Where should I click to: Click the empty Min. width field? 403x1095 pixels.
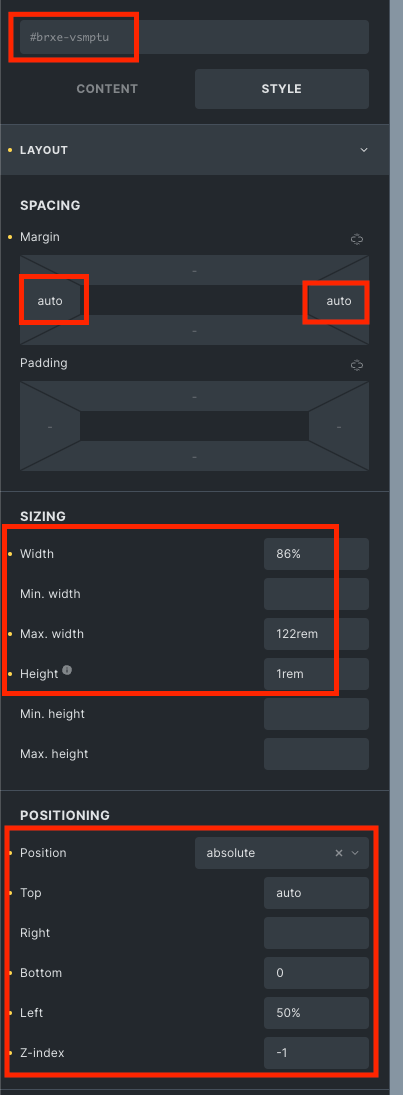click(316, 594)
